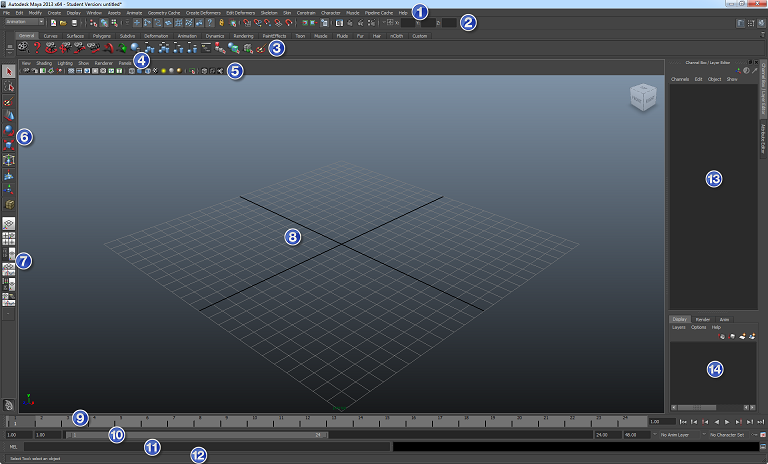Click the ViewCube in the viewport corner

[643, 99]
